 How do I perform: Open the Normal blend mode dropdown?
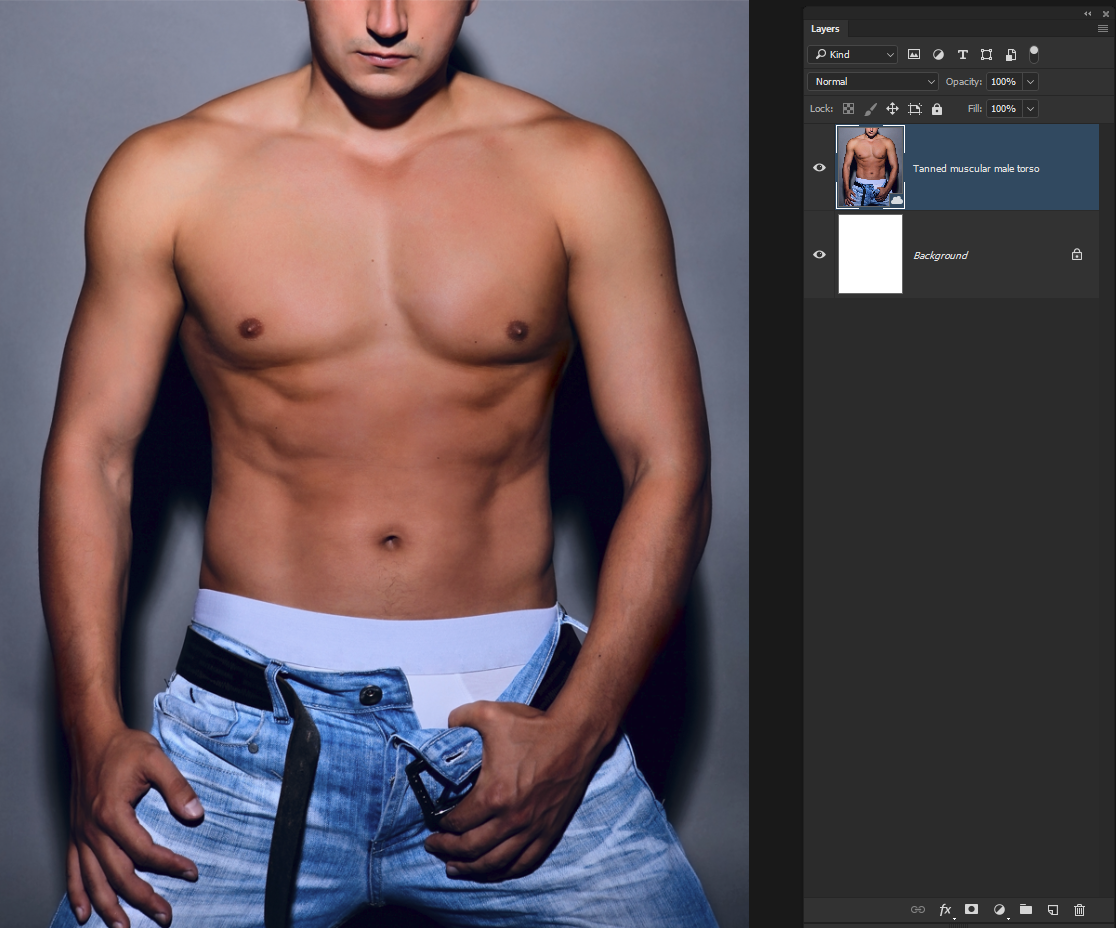873,81
